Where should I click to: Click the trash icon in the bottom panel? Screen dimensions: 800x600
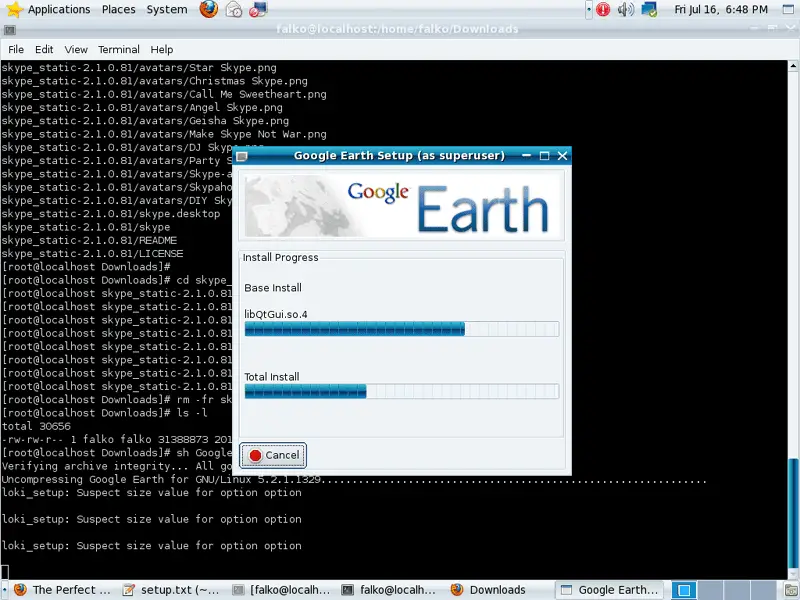[791, 590]
